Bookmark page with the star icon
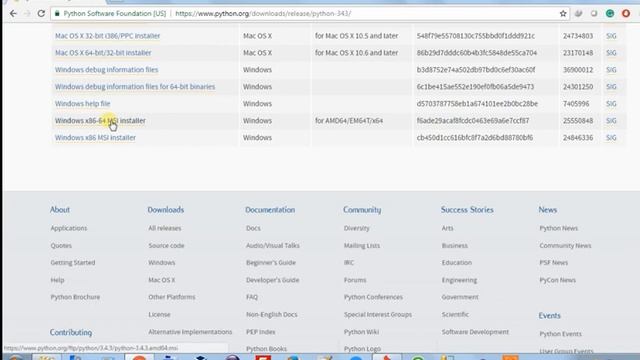 coord(563,13)
